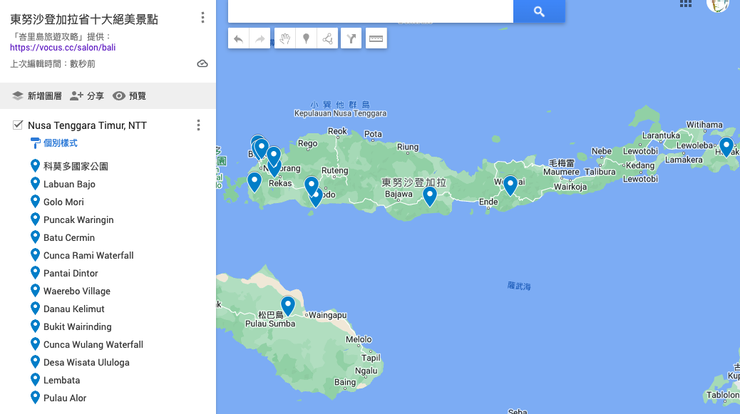The height and width of the screenshot is (414, 740).
Task: Pick the add directions tool
Action: pos(351,39)
